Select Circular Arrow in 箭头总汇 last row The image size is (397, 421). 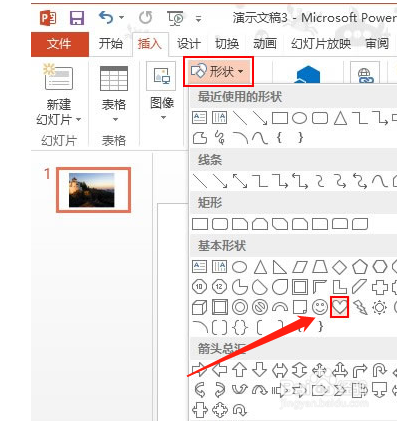(x=239, y=410)
